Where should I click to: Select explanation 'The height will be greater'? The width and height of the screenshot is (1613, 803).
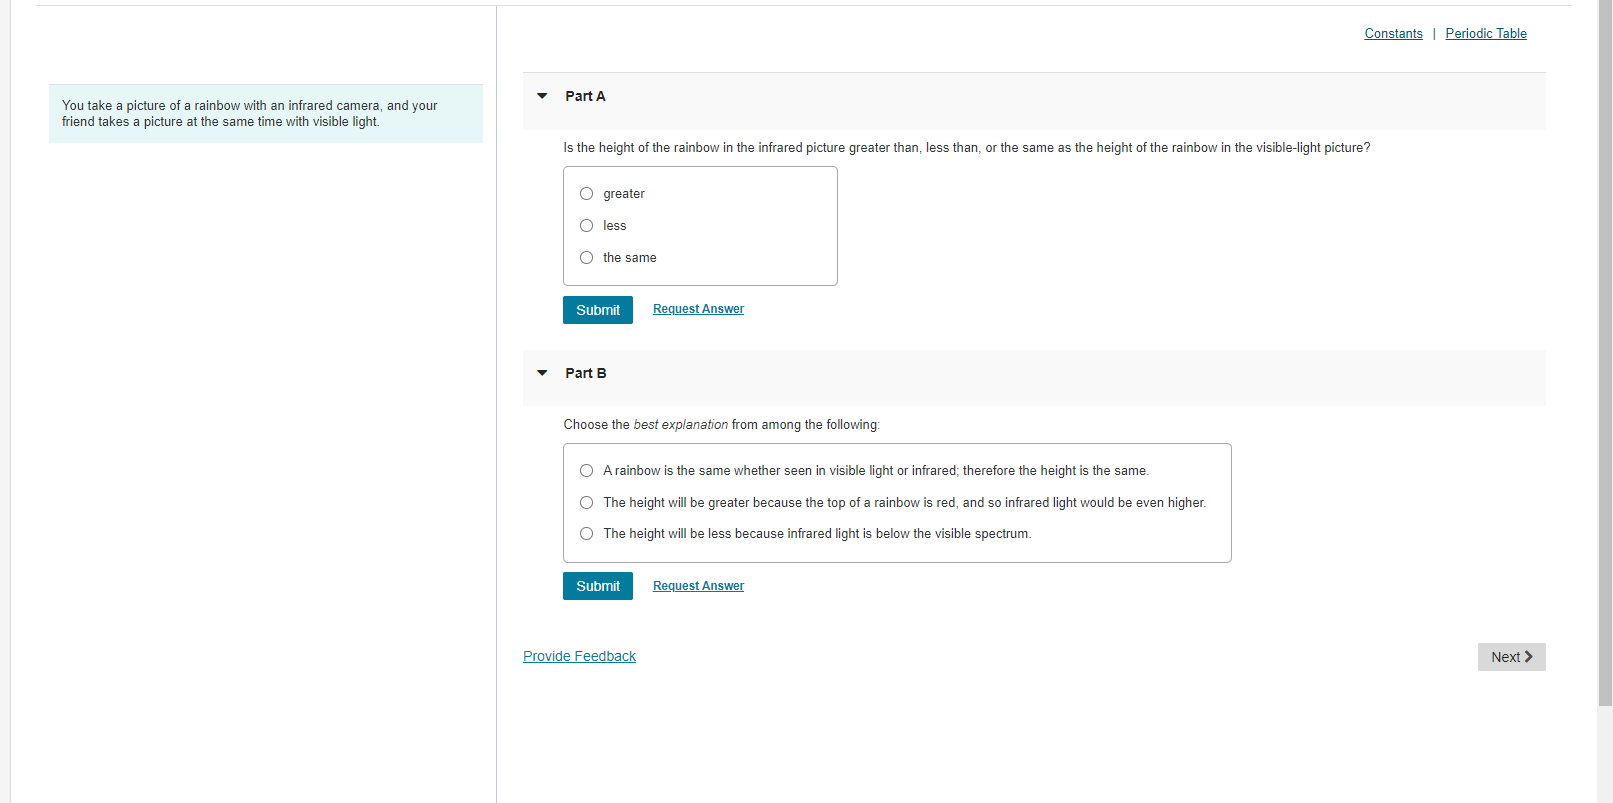[x=587, y=503]
